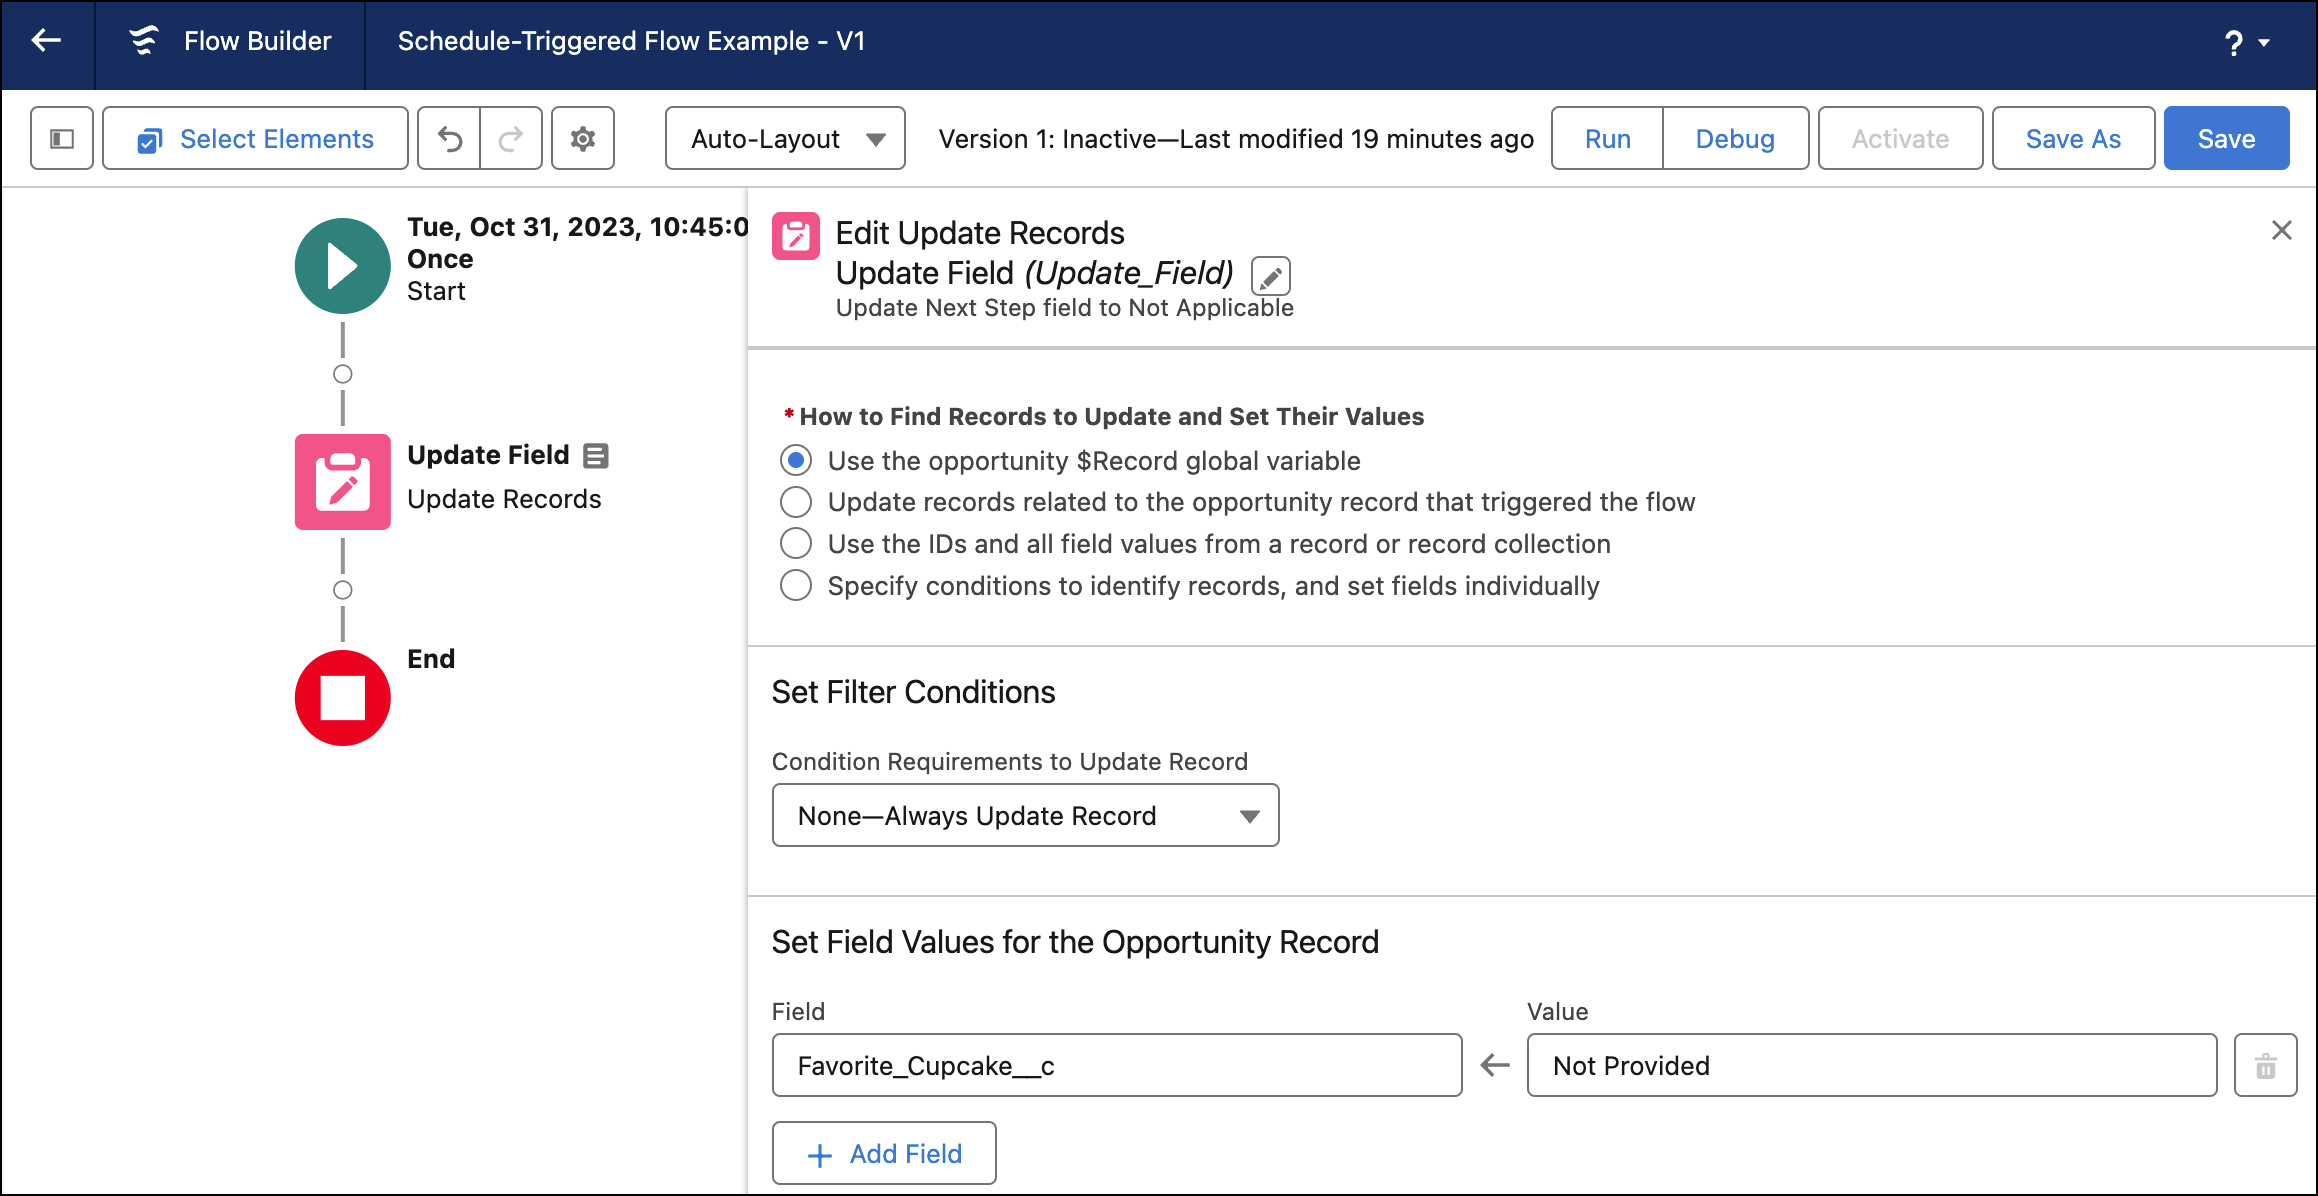Click the description note icon beside Update Field
The image size is (2318, 1196).
[596, 456]
